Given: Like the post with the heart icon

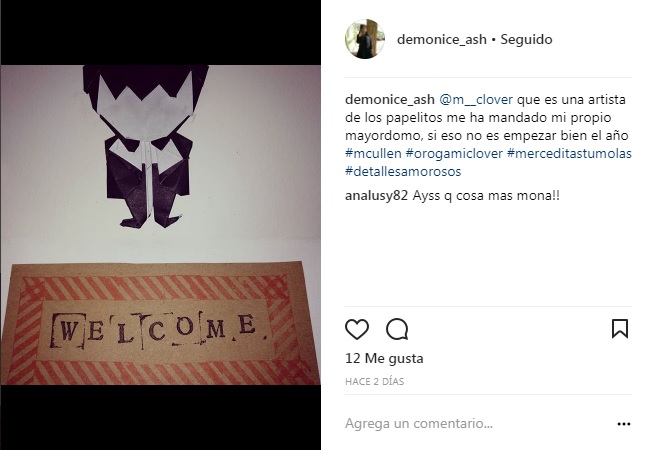Looking at the screenshot, I should coord(357,329).
